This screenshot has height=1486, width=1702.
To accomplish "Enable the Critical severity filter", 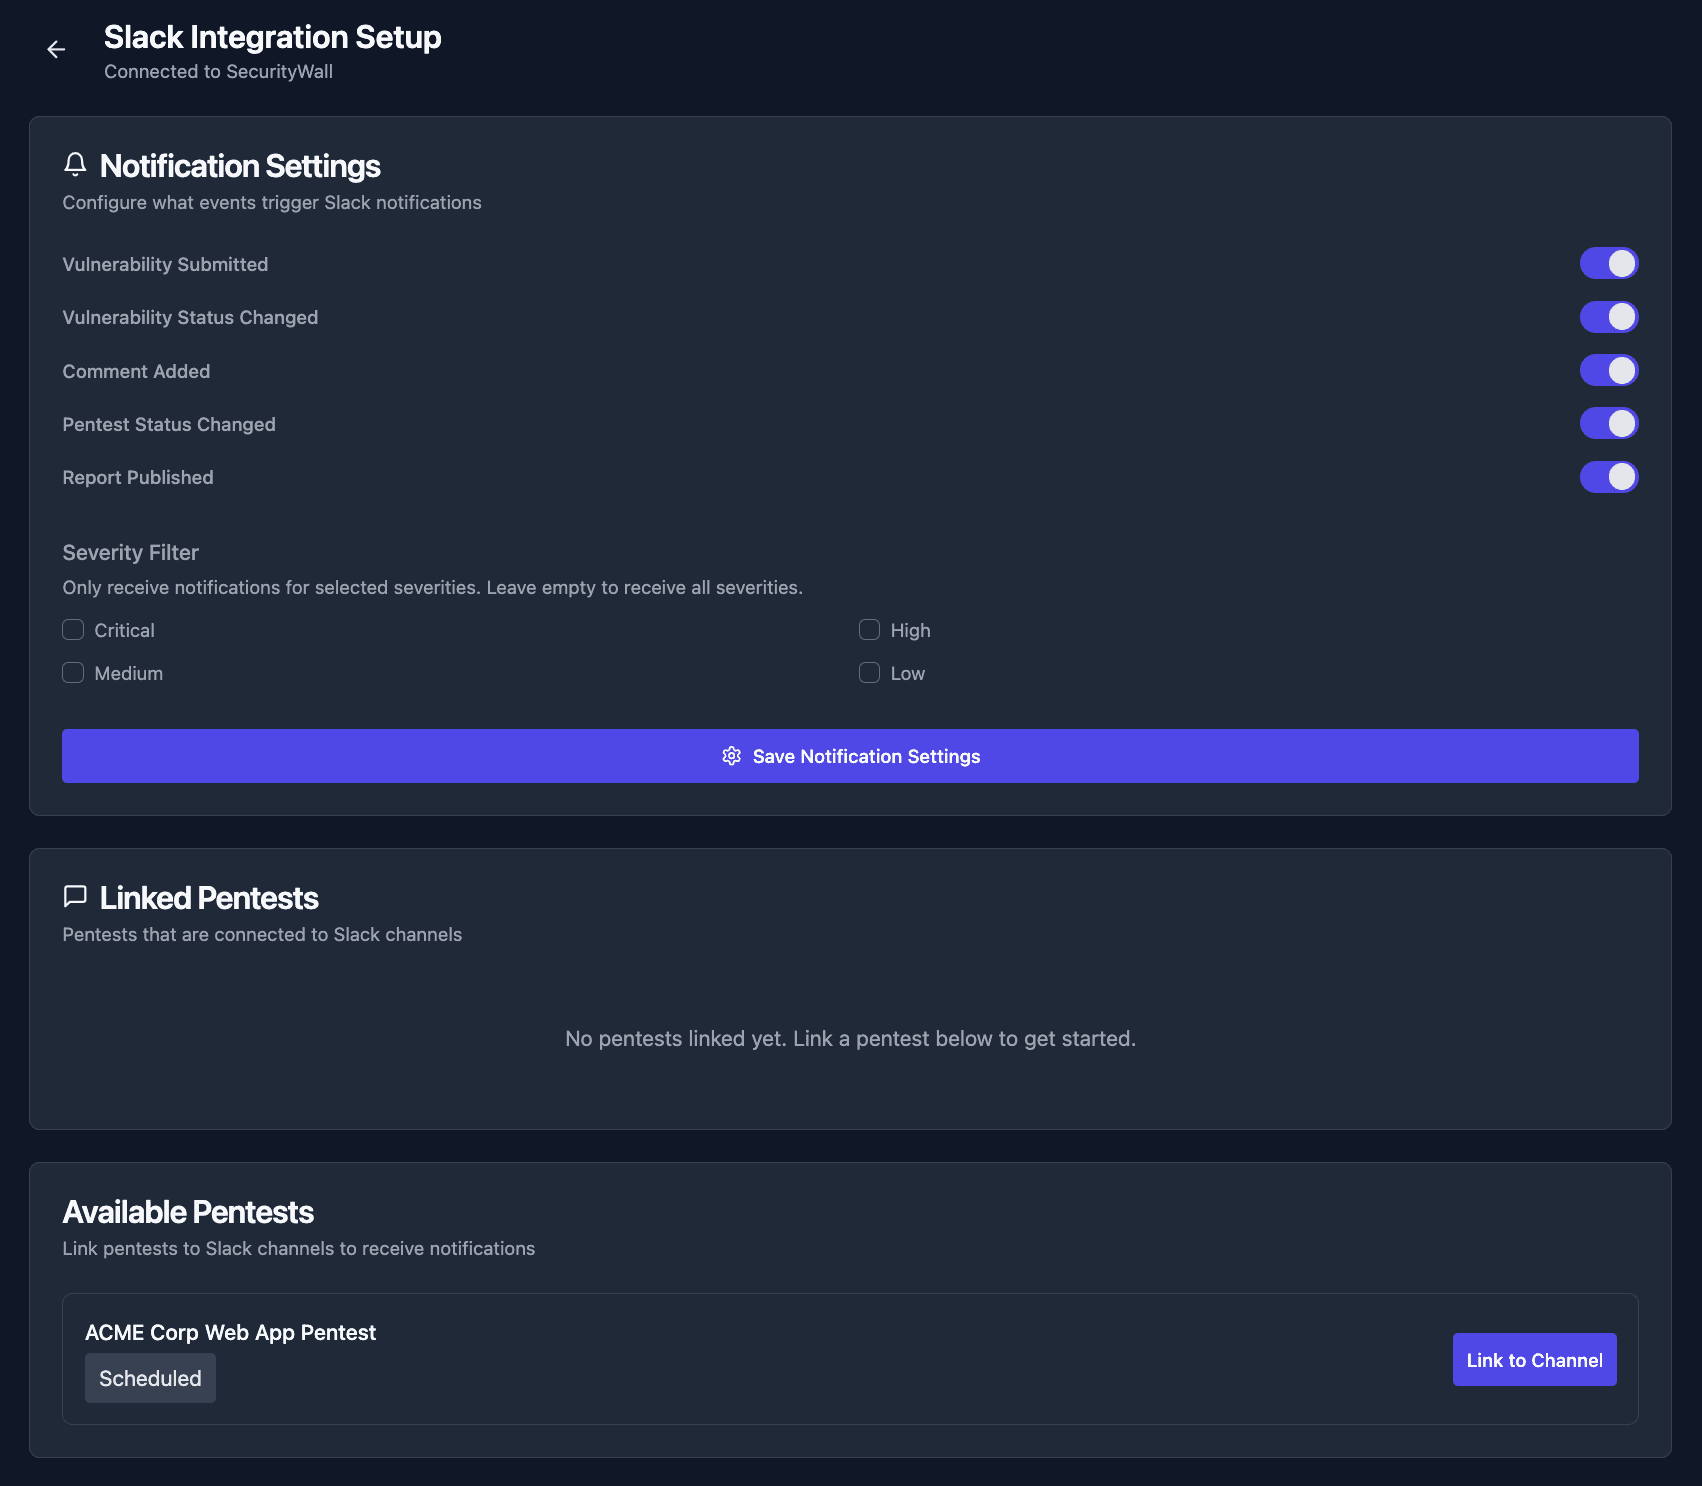I will (72, 629).
